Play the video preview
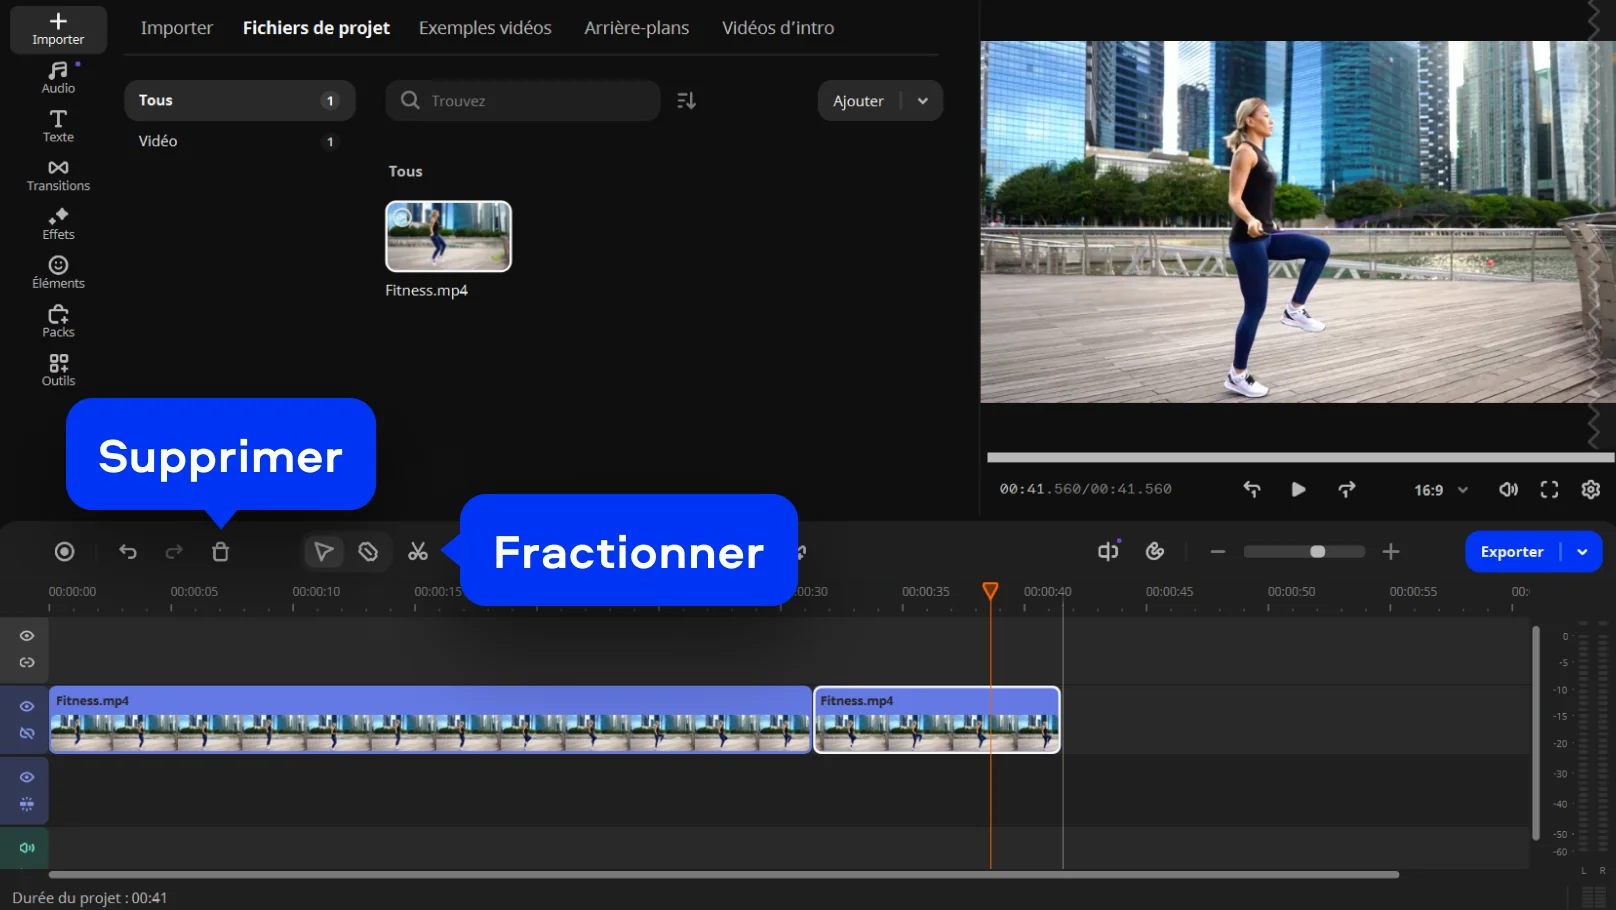 pyautogui.click(x=1298, y=489)
